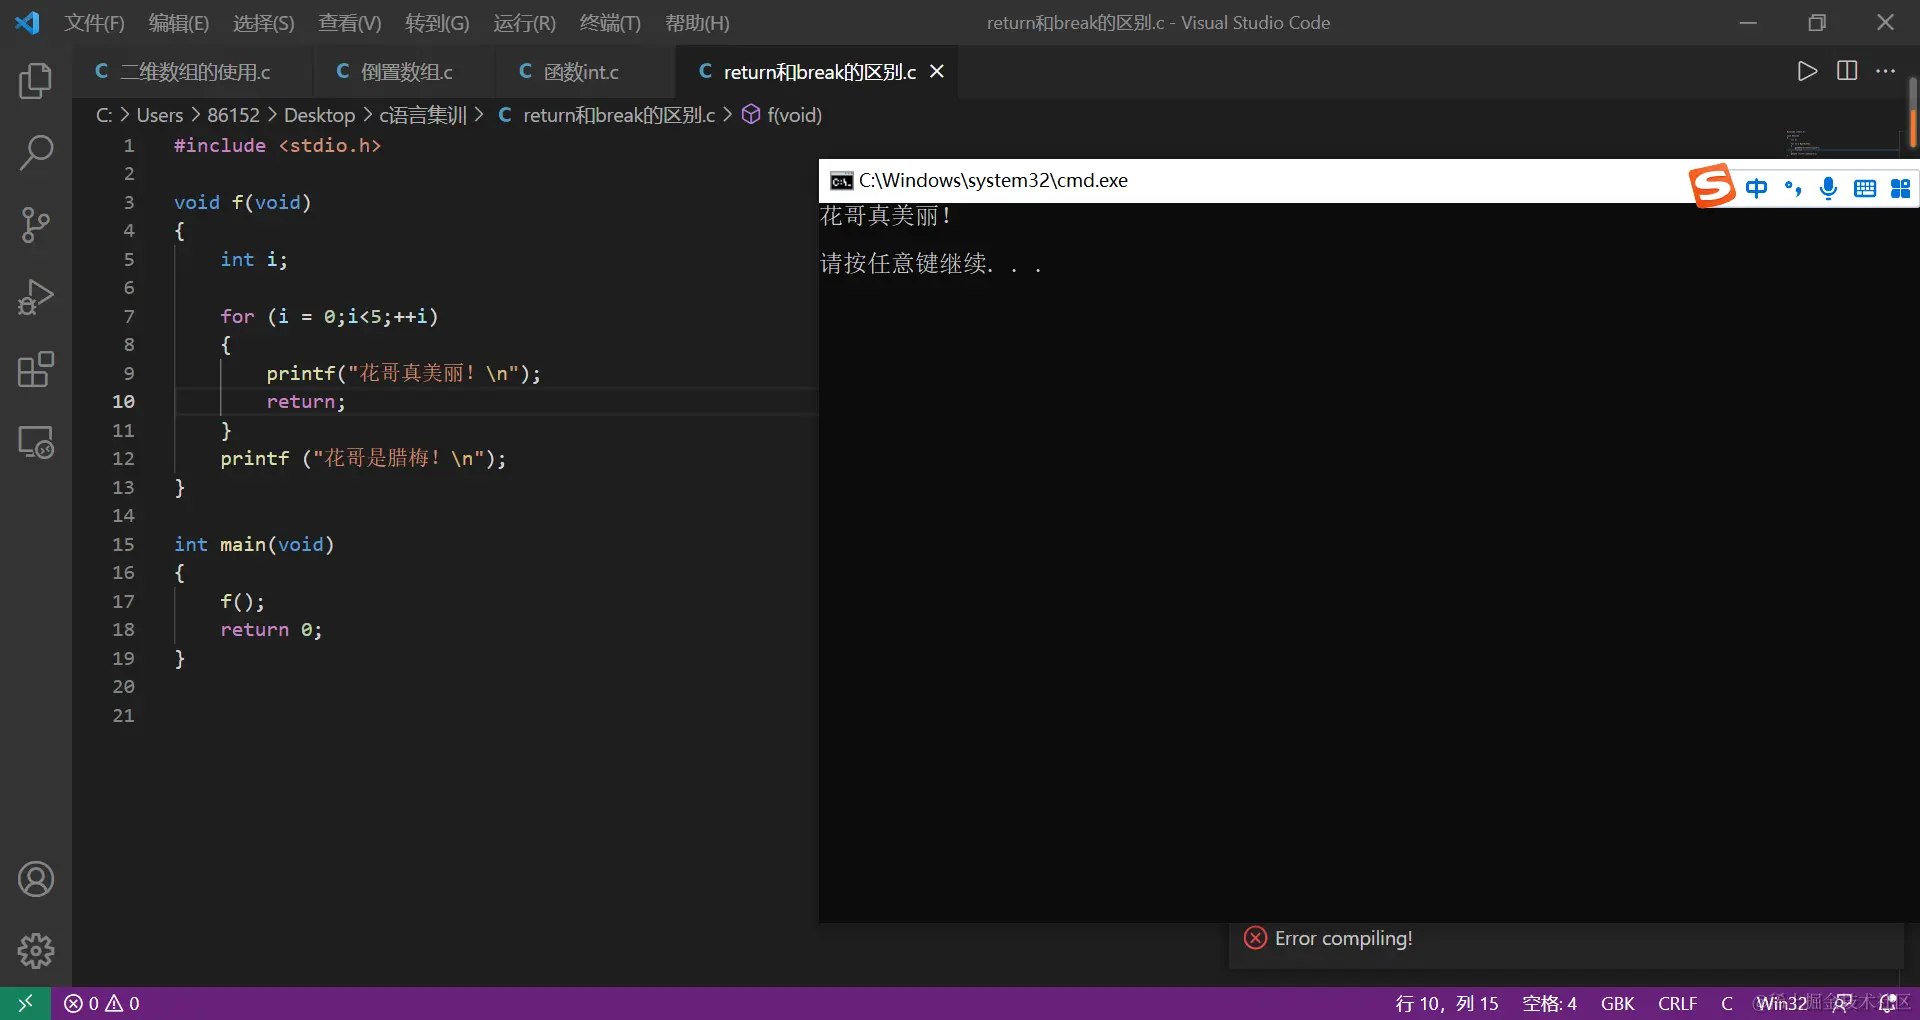Click line number 10 in gutter

123,401
